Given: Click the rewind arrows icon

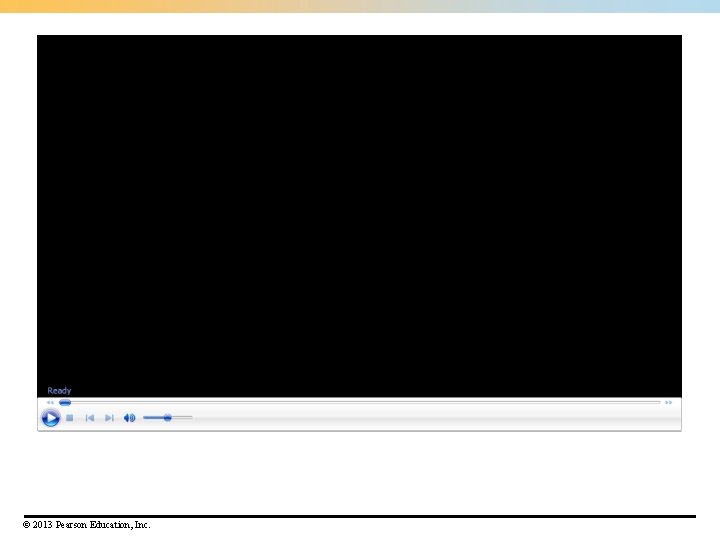Looking at the screenshot, I should 50,402.
